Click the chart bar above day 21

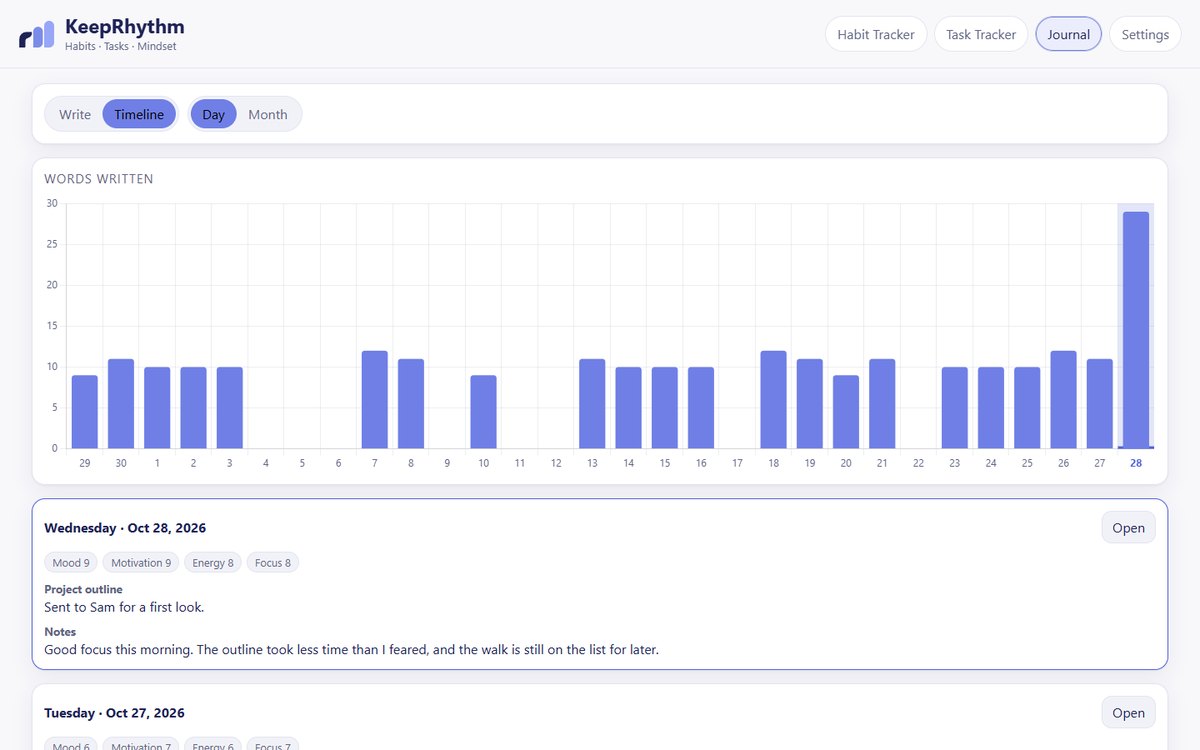point(882,403)
